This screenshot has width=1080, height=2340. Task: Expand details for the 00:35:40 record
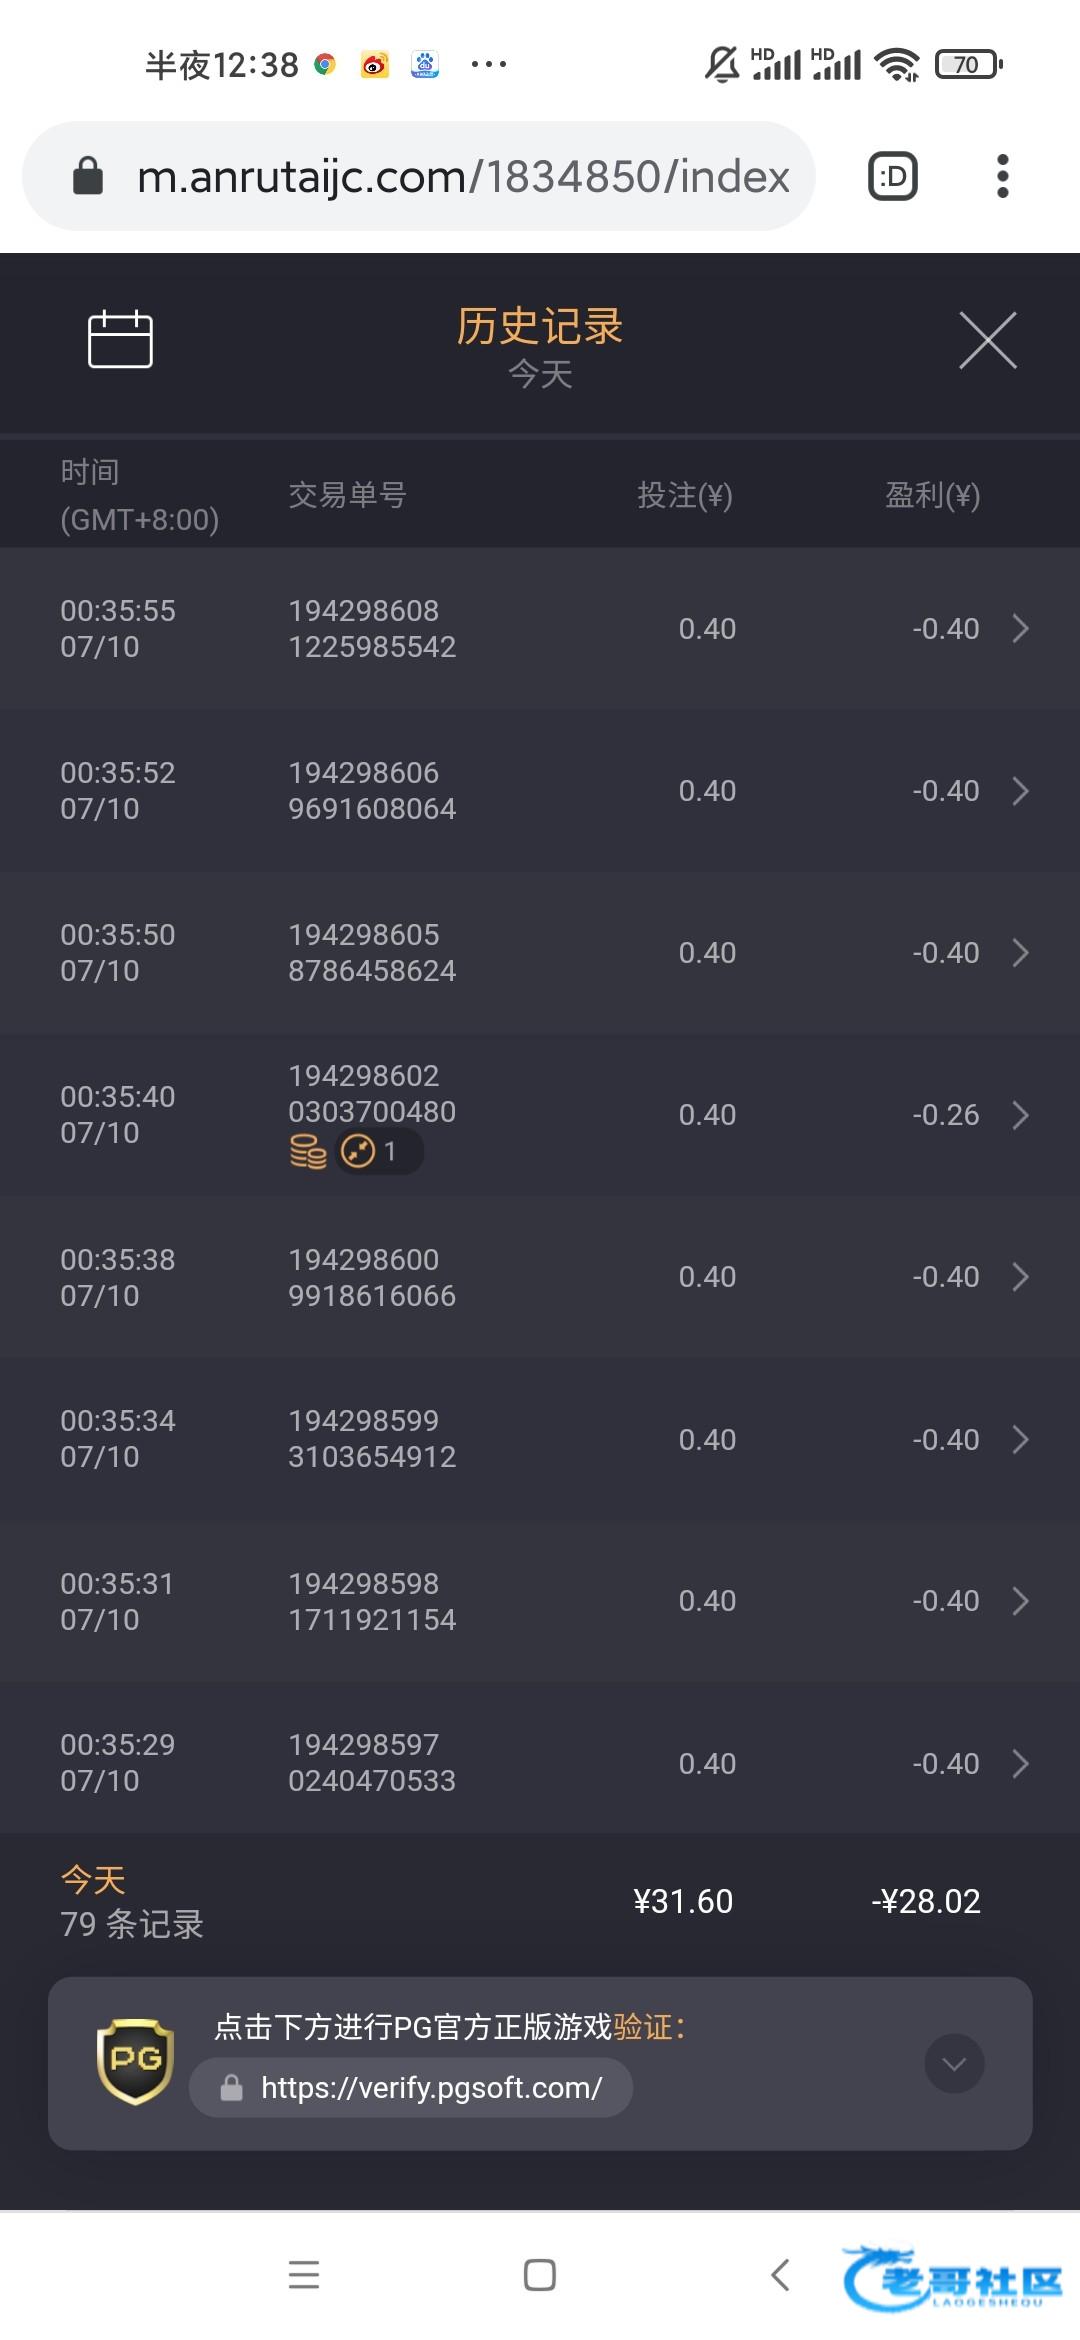coord(1020,1115)
